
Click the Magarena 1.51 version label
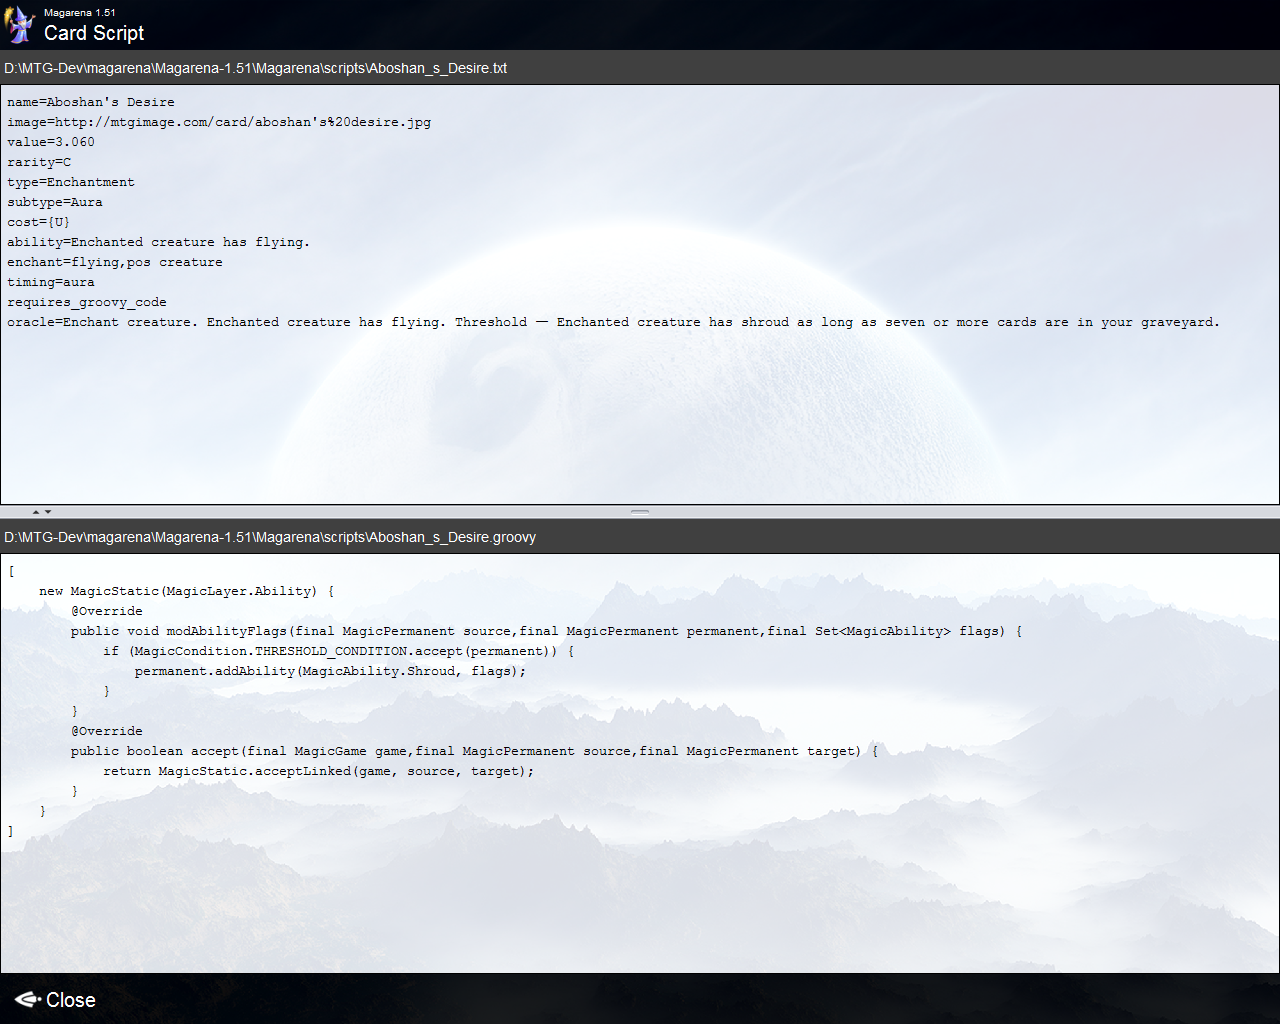click(x=80, y=13)
